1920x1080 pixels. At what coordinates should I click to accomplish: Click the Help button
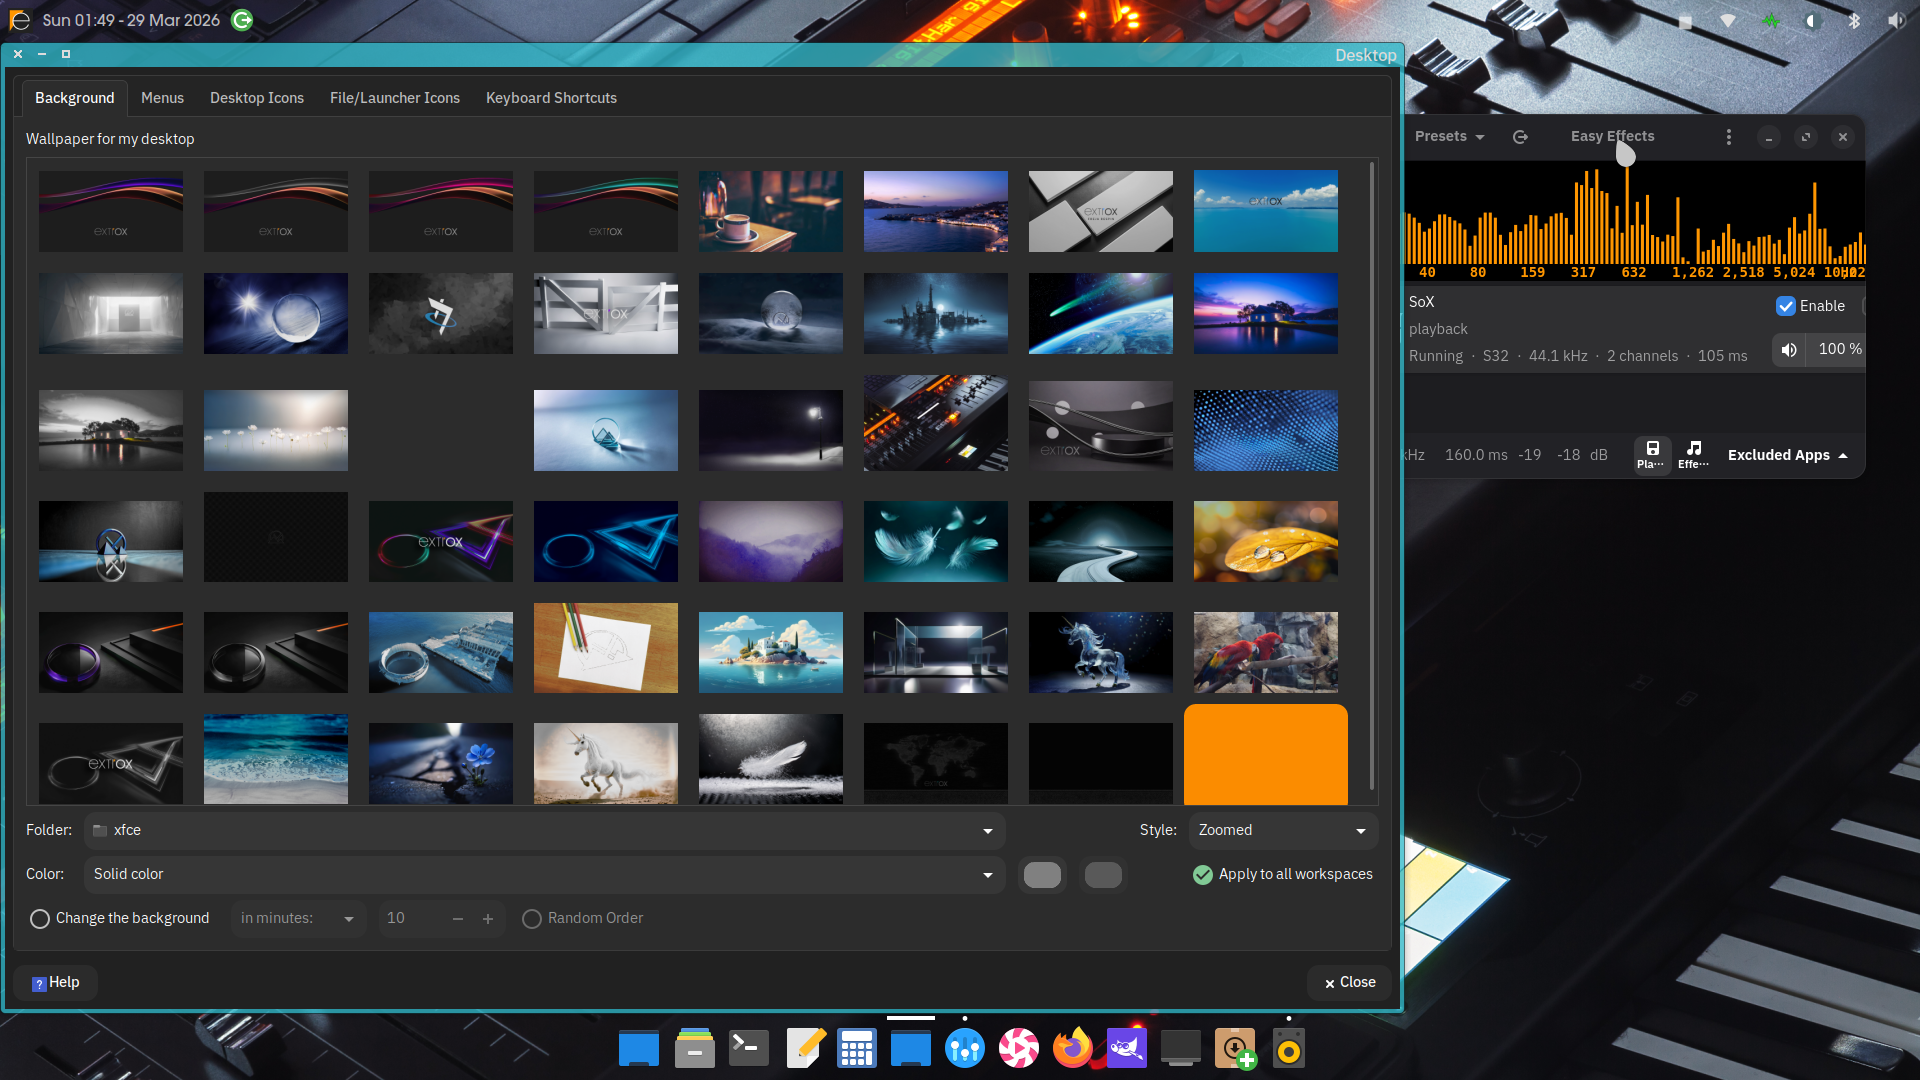56,983
